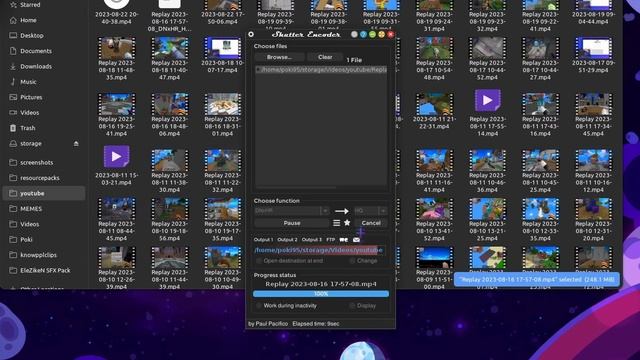This screenshot has width=640, height=360.
Task: Open the task list icon beside Pause
Action: (x=336, y=223)
